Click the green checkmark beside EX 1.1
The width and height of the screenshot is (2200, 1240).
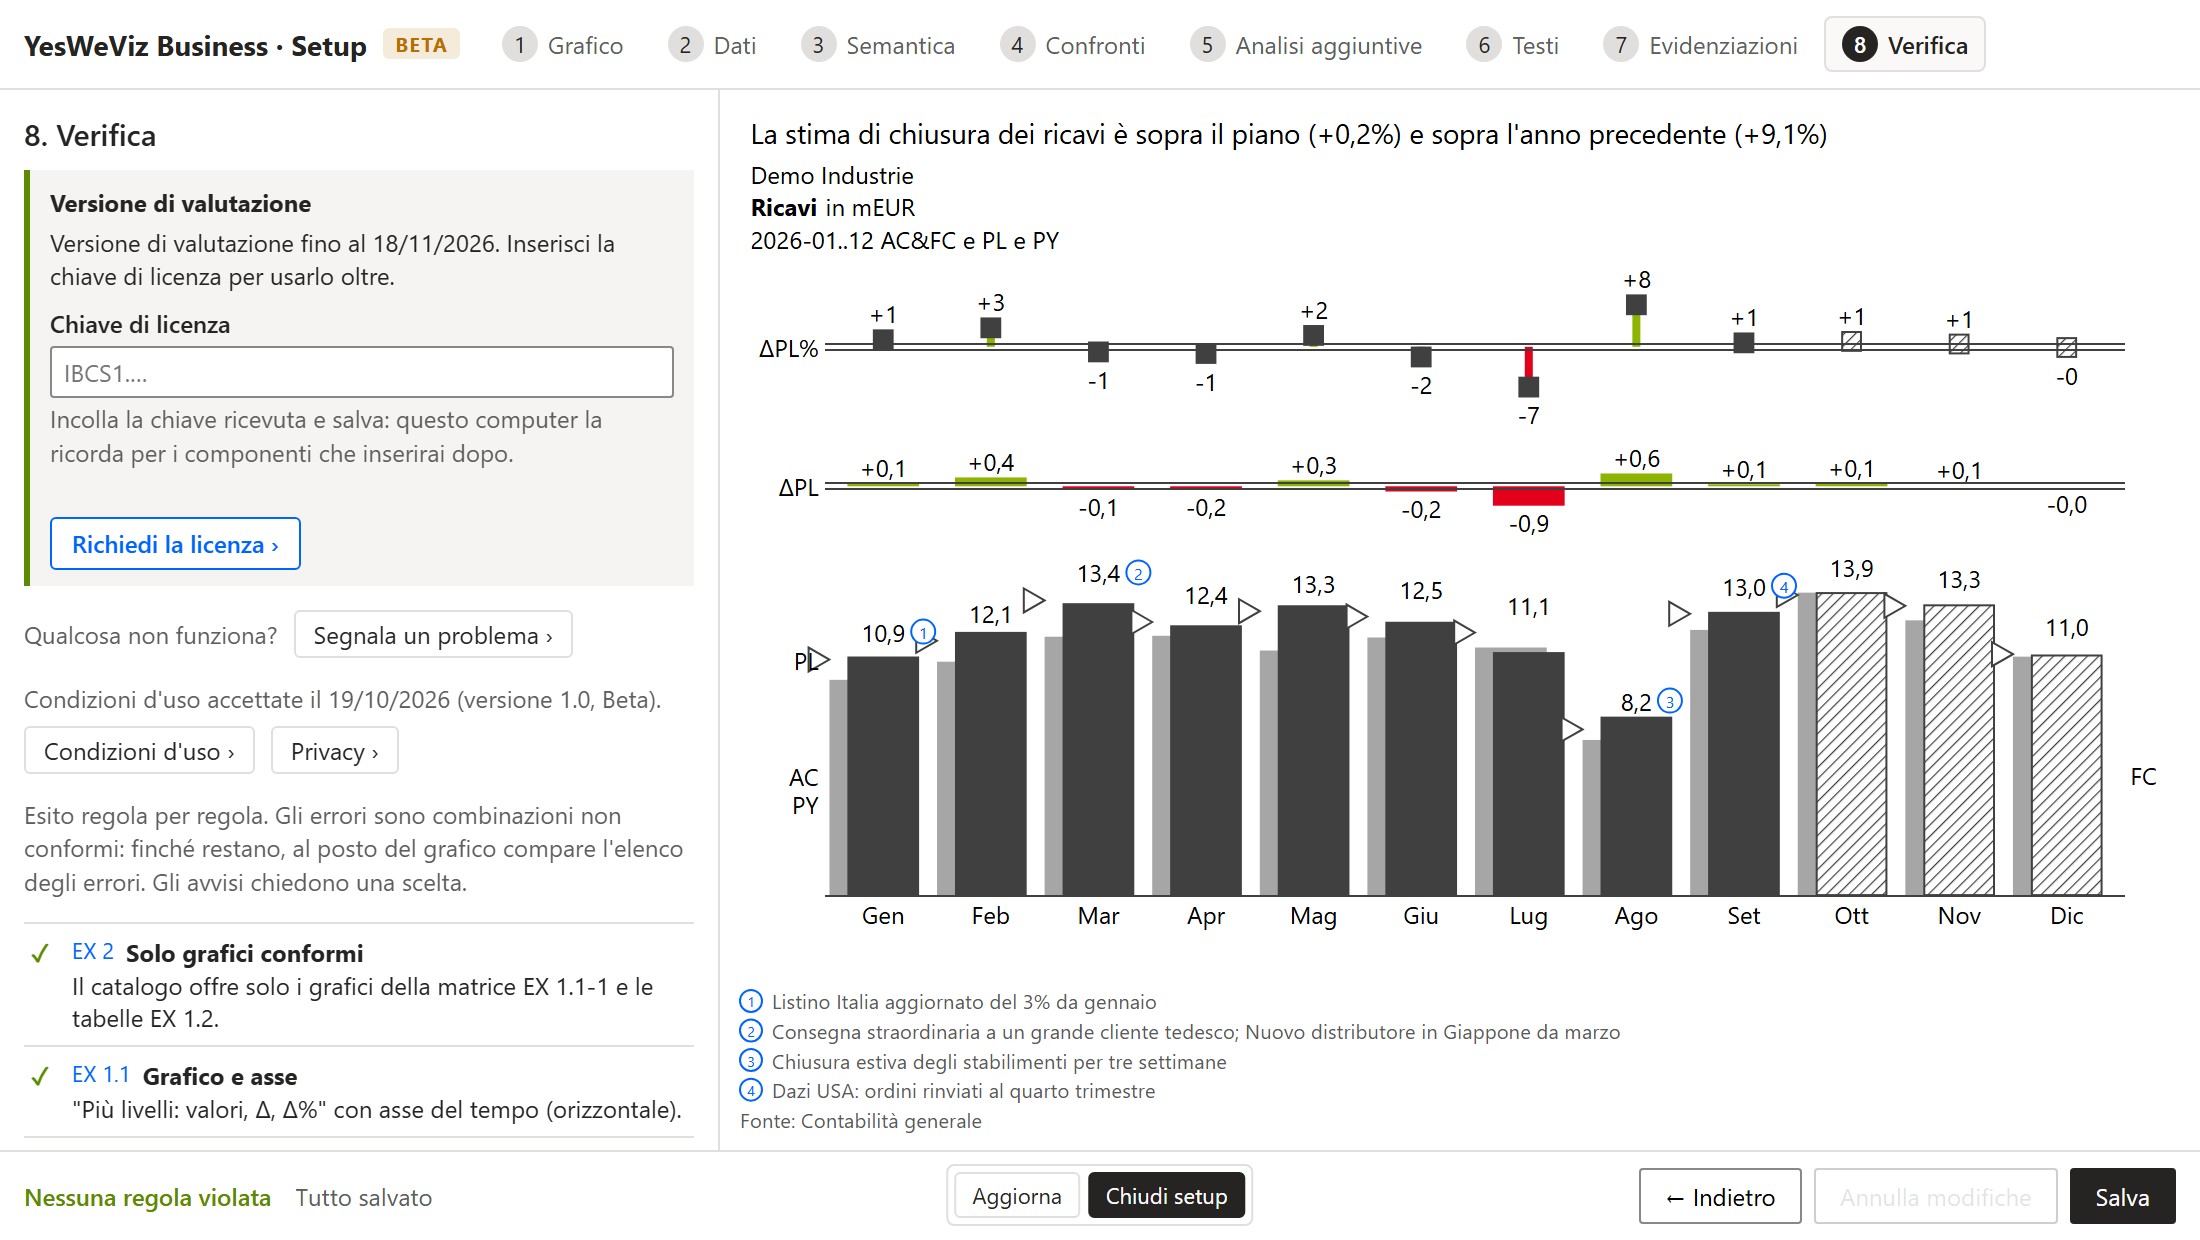point(40,1077)
